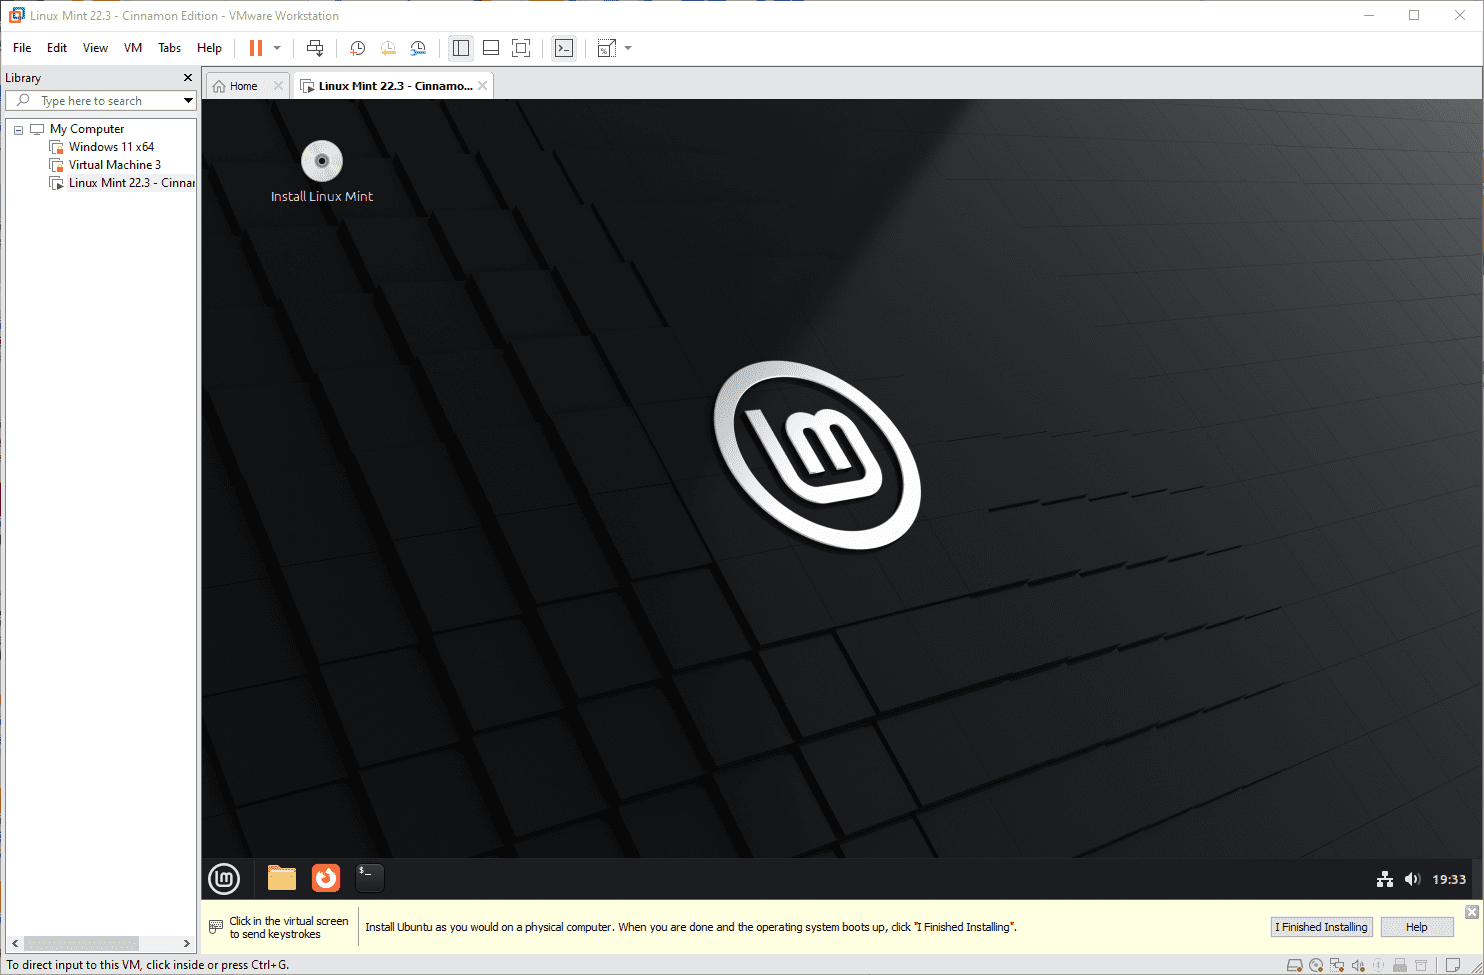Click the library horizontal scrollbar thumb
This screenshot has height=975, width=1484.
tap(81, 943)
